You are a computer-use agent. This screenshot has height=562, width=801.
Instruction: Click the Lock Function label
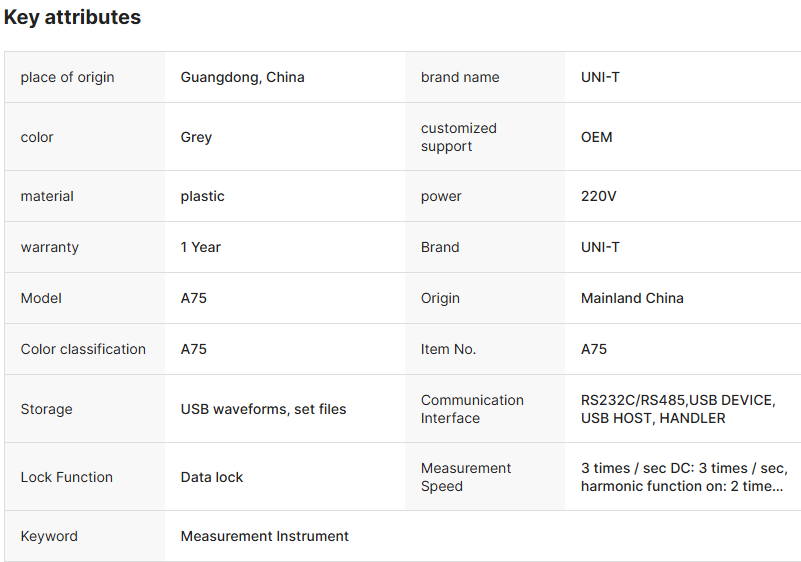pos(66,477)
